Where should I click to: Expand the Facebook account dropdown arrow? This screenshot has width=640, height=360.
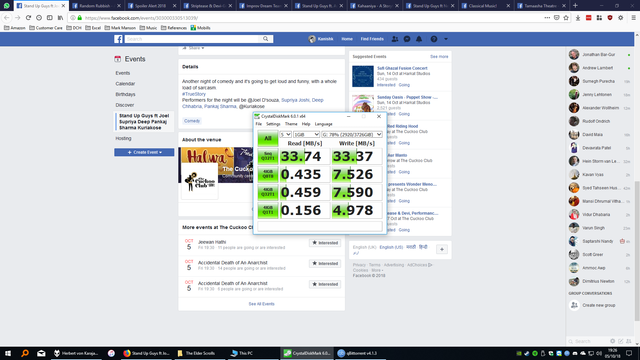(x=446, y=39)
